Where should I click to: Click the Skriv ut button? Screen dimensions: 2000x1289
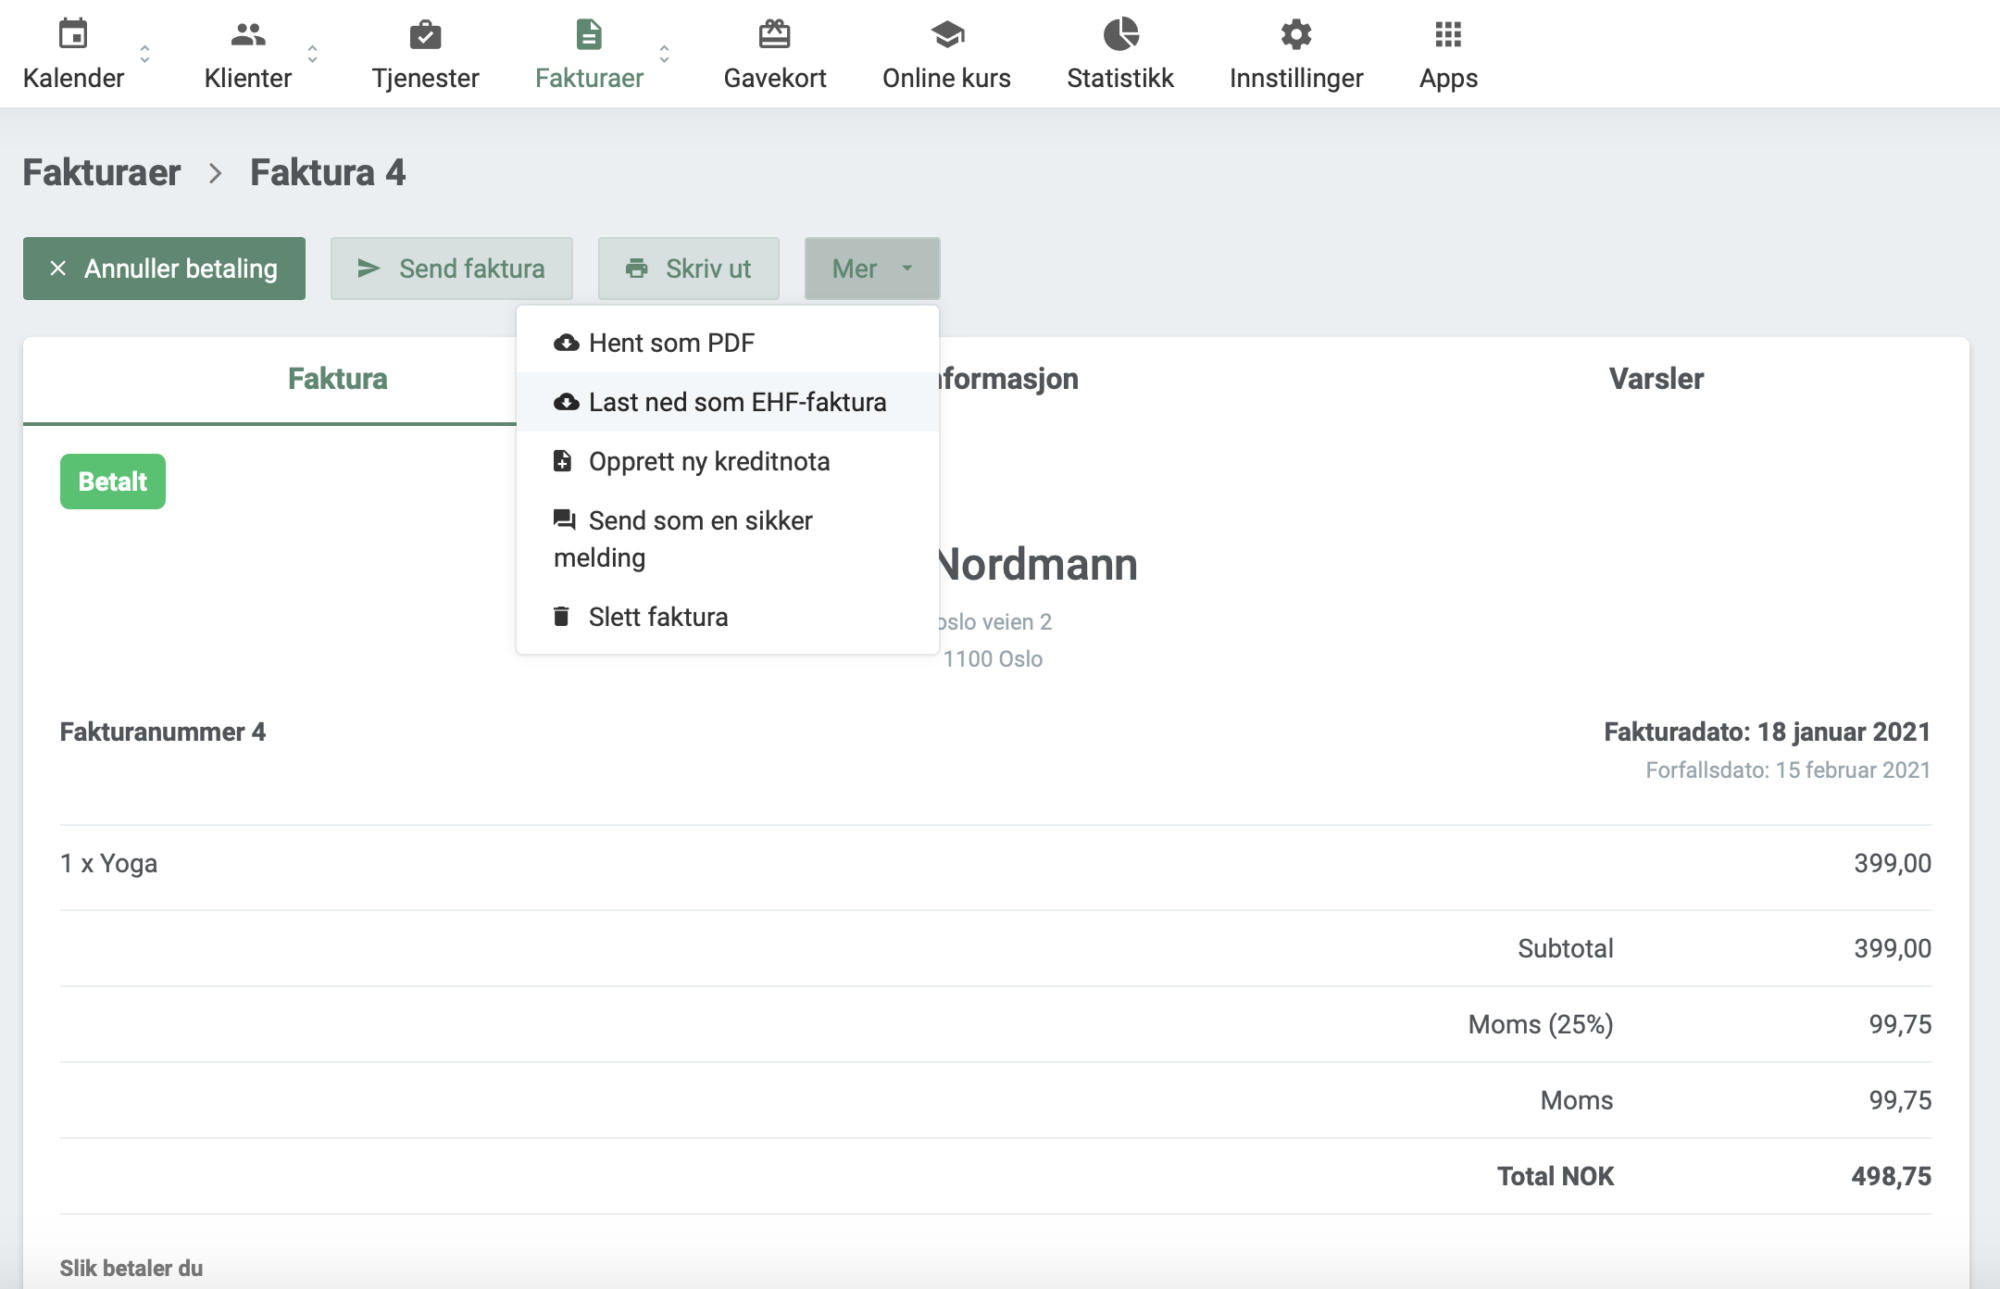(x=688, y=268)
